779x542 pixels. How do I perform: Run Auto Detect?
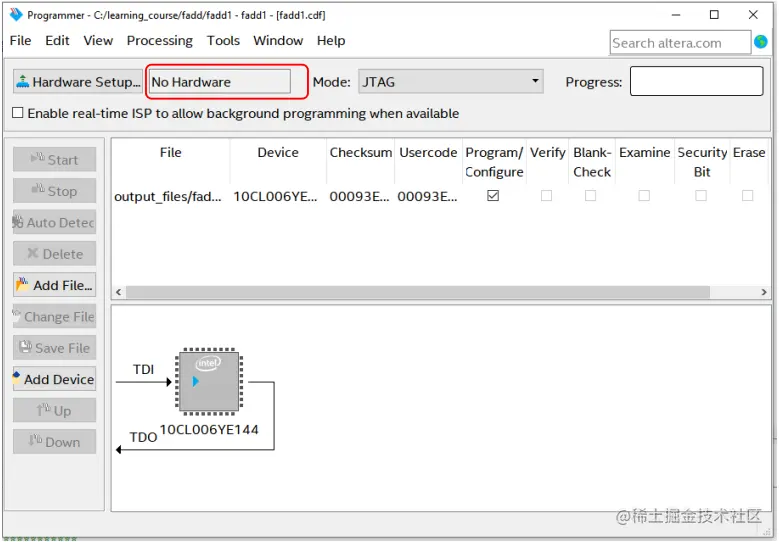[x=55, y=222]
